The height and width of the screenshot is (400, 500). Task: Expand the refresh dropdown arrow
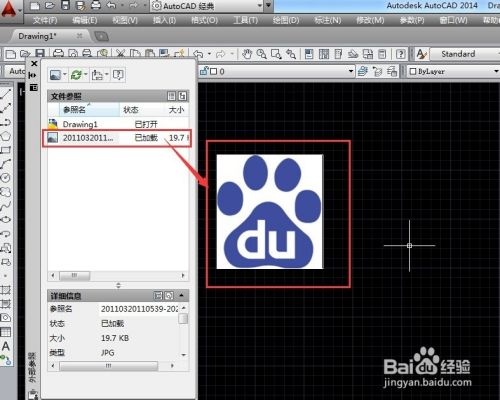[86, 75]
